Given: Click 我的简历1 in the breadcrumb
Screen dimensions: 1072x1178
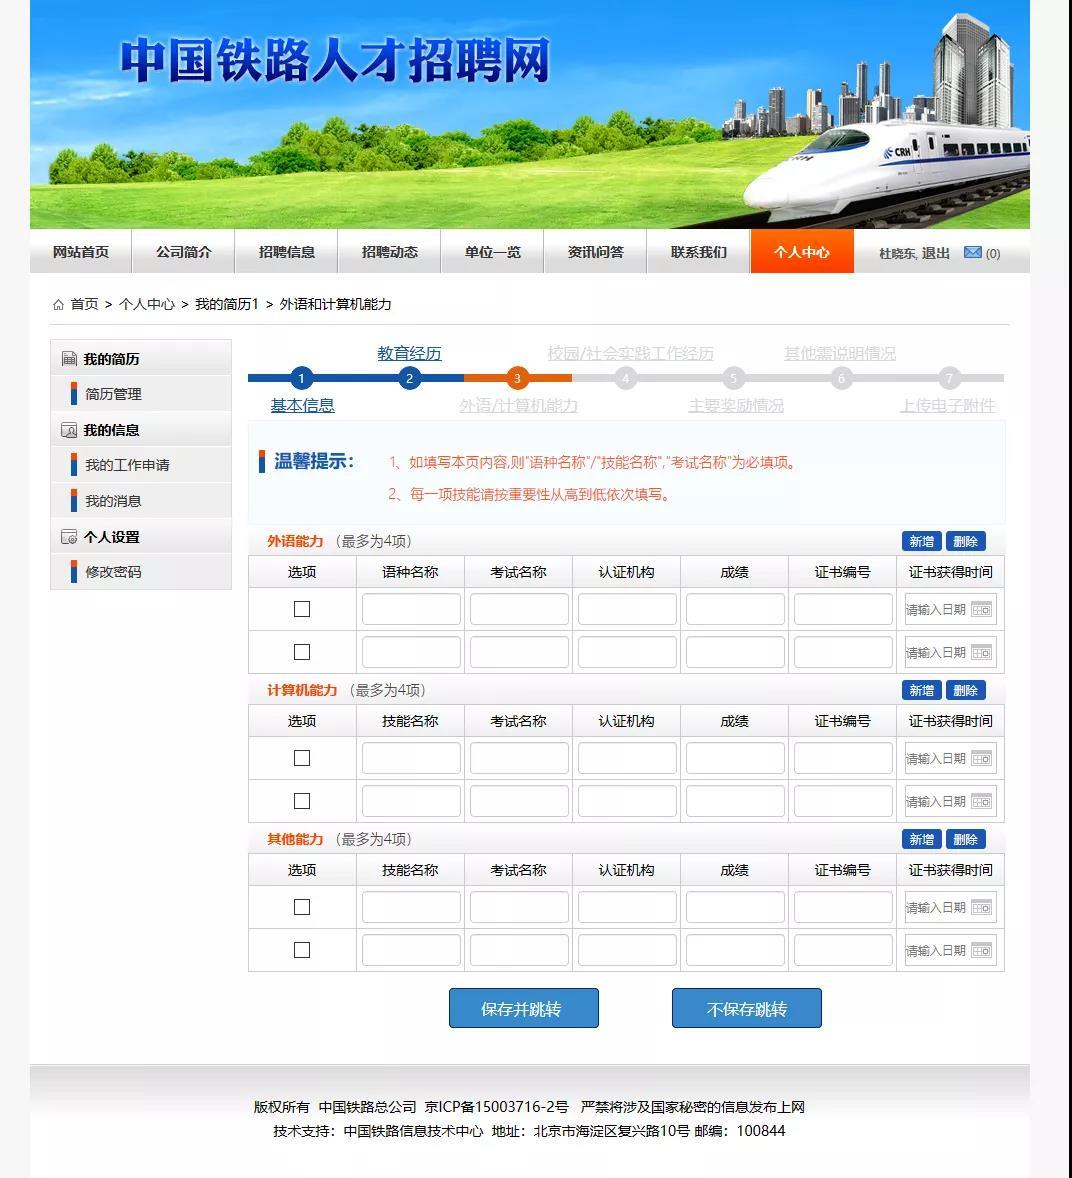Looking at the screenshot, I should coord(227,304).
